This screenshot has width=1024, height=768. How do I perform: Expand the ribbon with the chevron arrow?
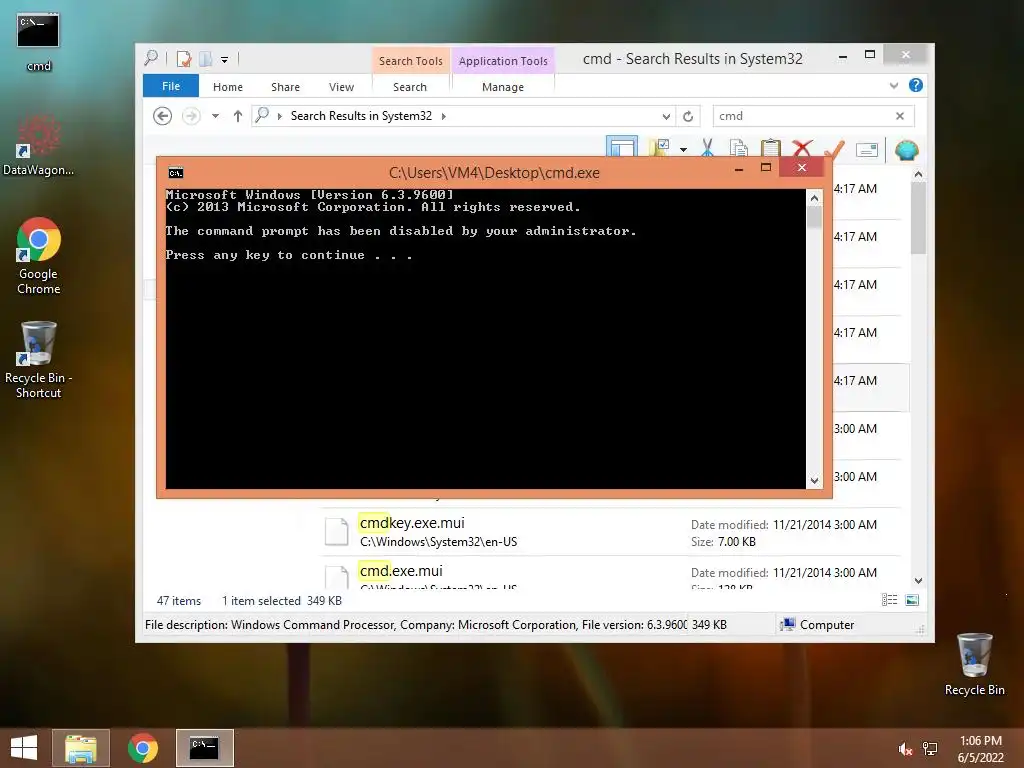click(x=893, y=86)
